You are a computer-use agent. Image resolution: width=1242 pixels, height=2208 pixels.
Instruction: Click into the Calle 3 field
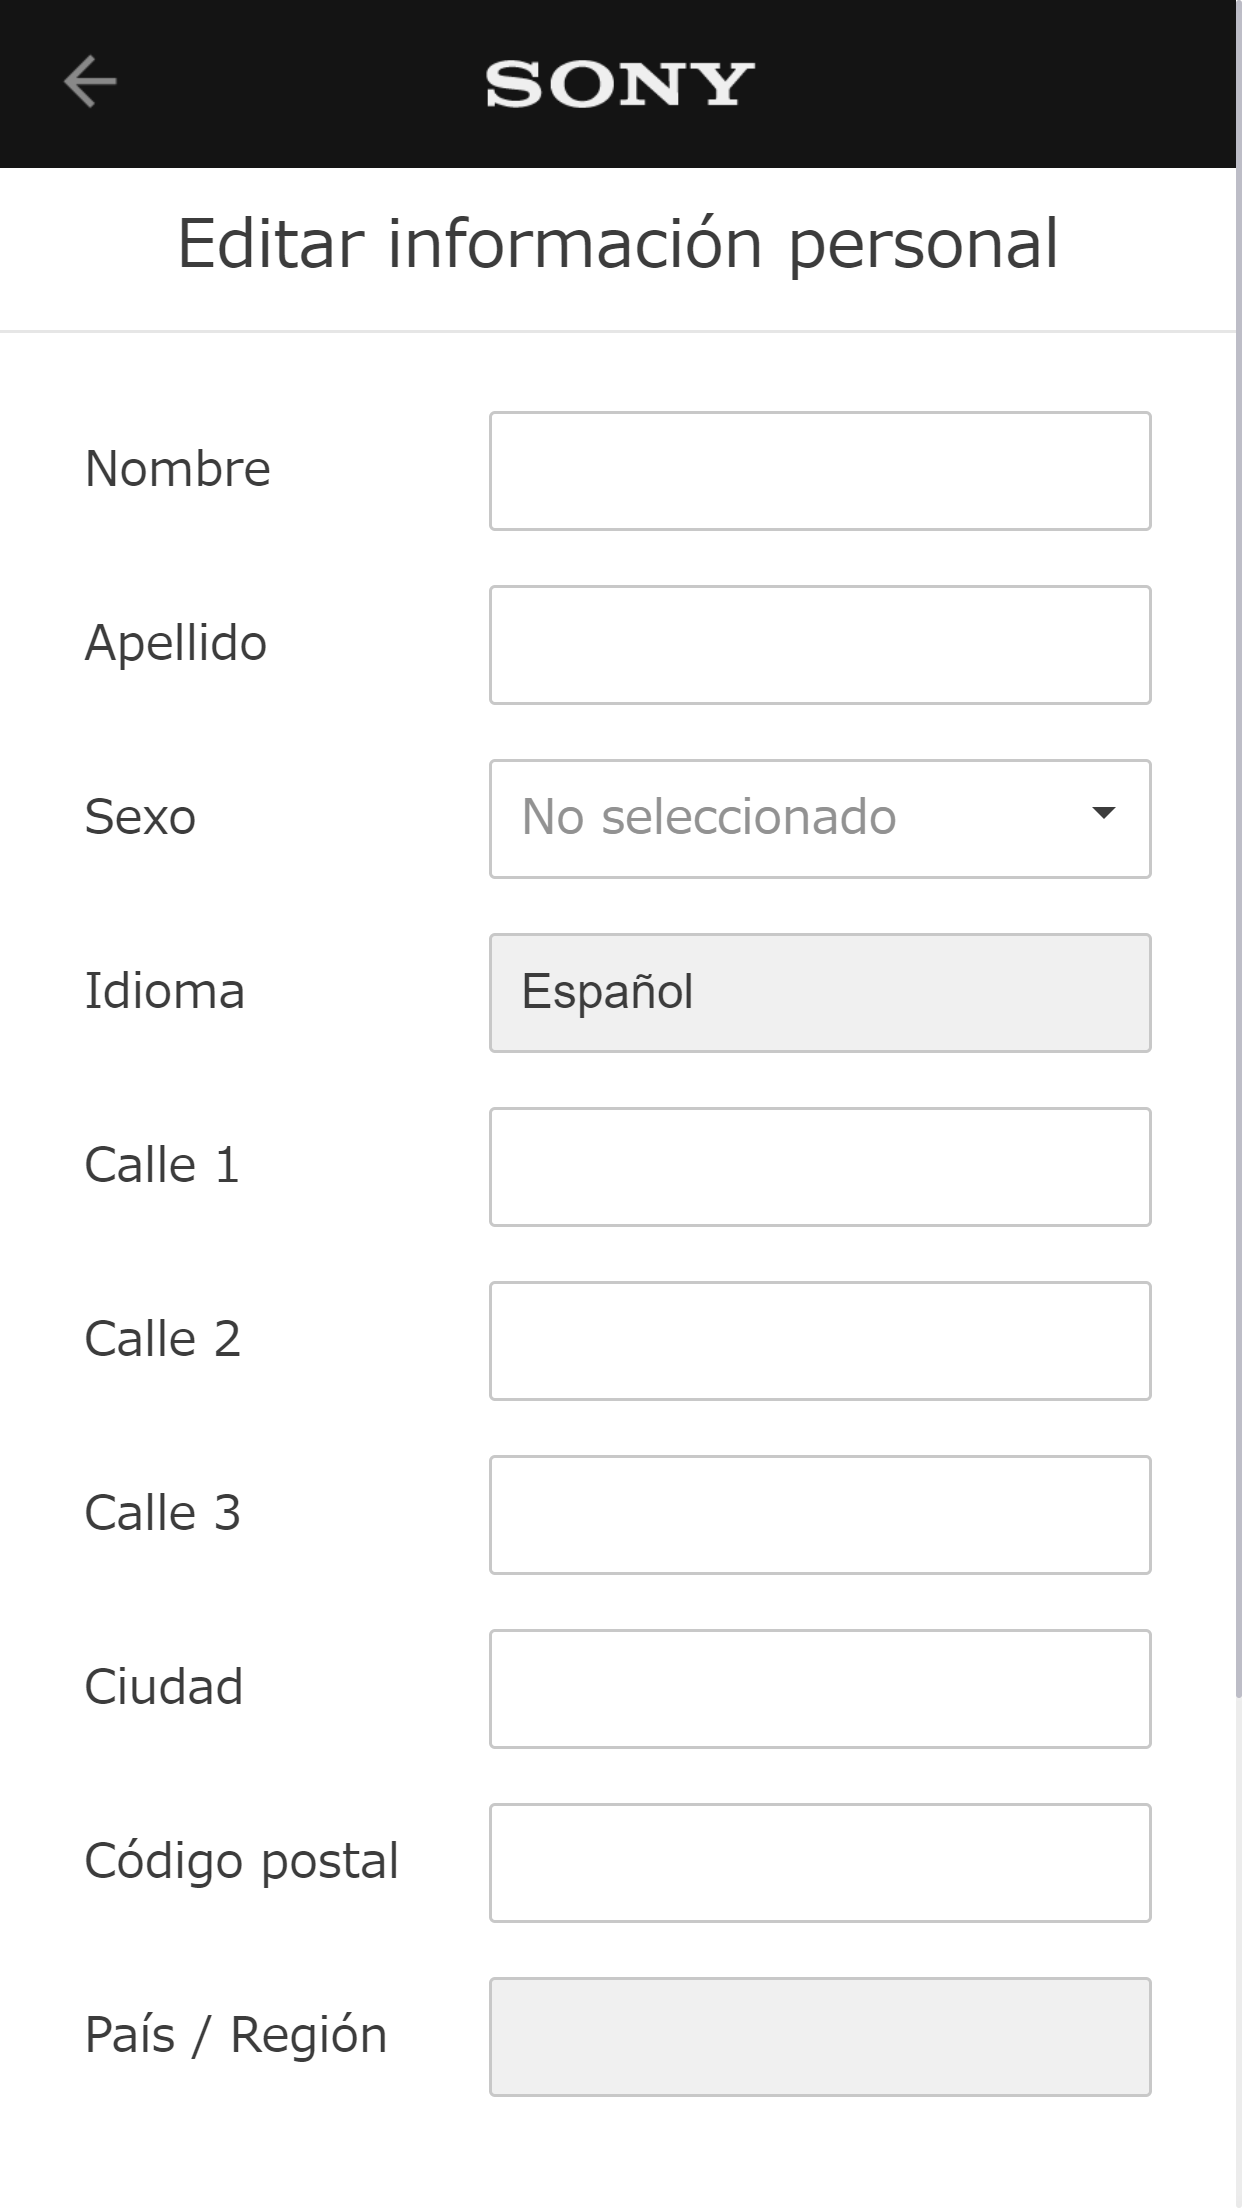click(820, 1515)
